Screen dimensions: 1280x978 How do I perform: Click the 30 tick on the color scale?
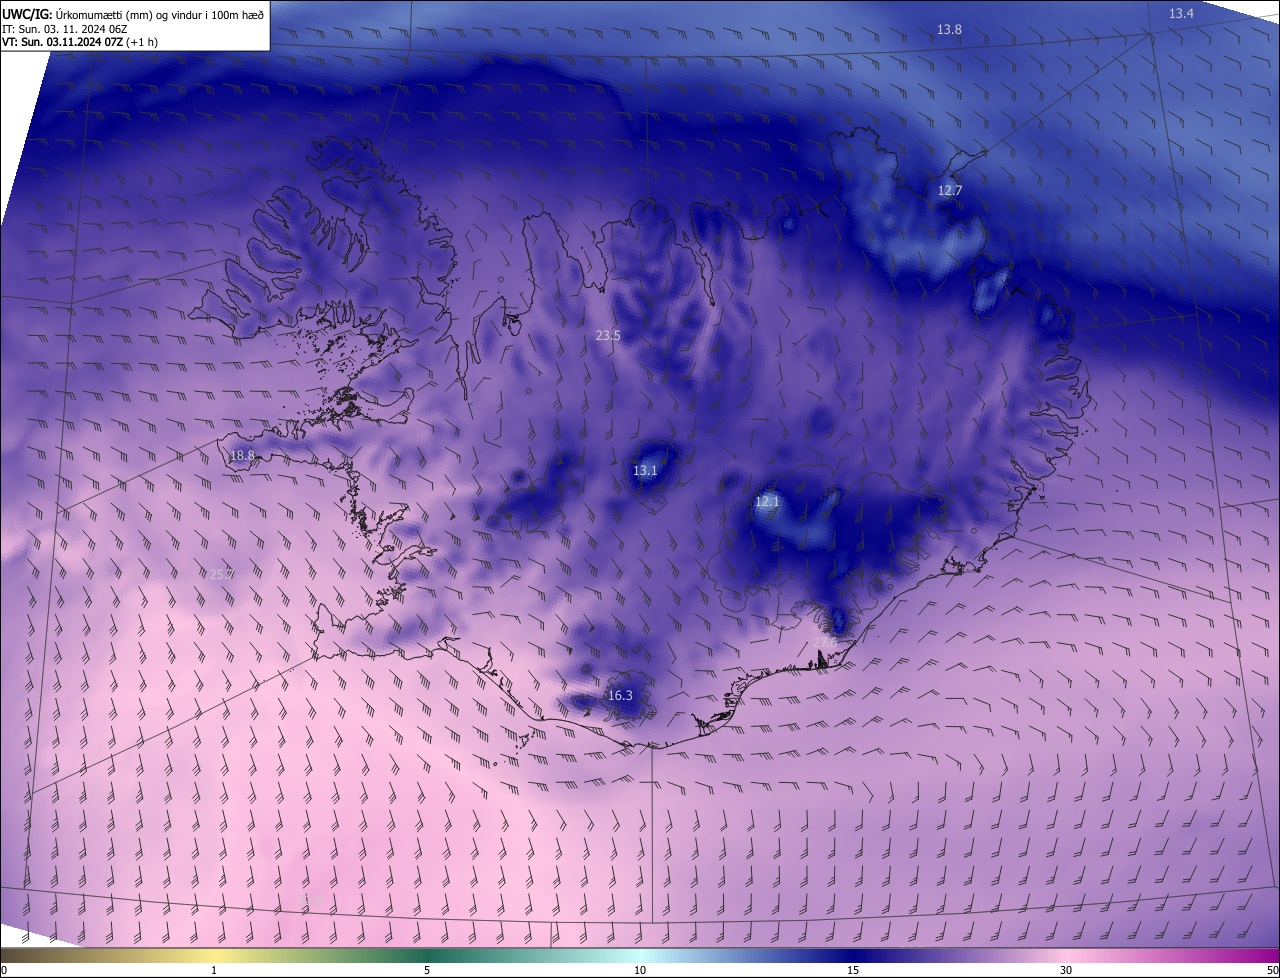(1066, 970)
